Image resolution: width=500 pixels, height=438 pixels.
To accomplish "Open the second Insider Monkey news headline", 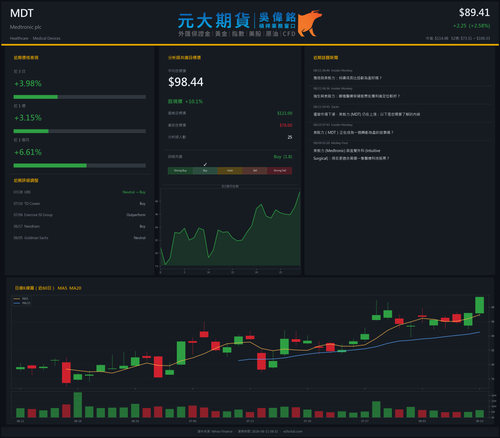I will point(356,96).
